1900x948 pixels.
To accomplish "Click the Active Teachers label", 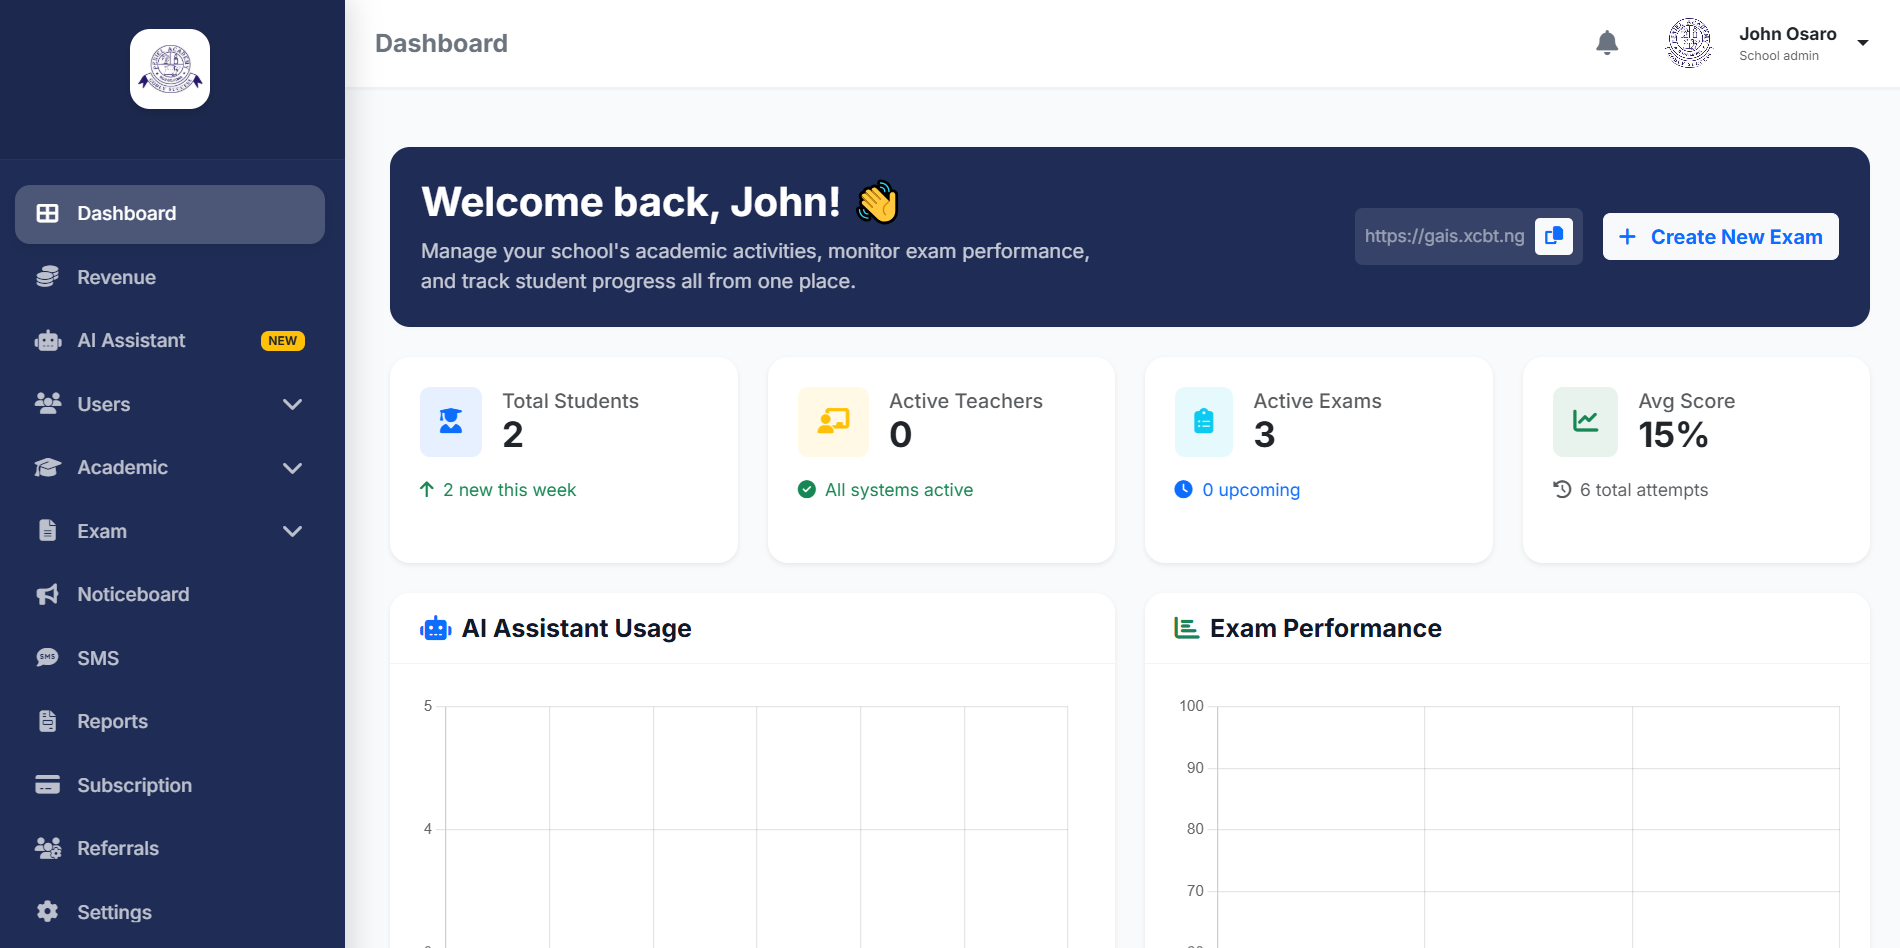I will pyautogui.click(x=966, y=401).
